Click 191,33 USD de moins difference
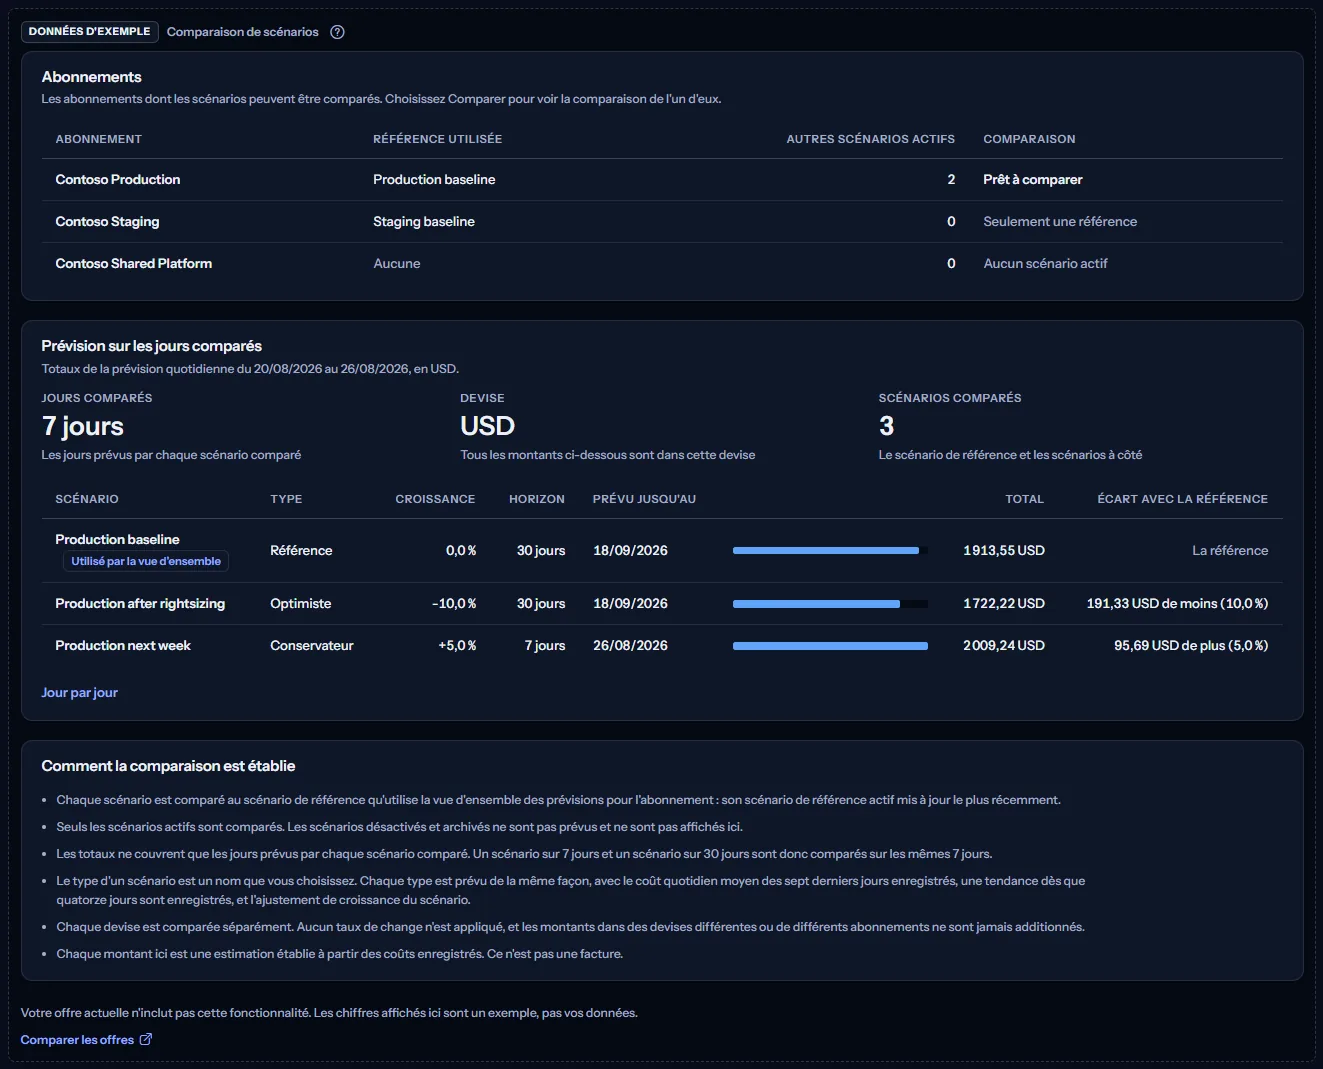 [x=1177, y=604]
